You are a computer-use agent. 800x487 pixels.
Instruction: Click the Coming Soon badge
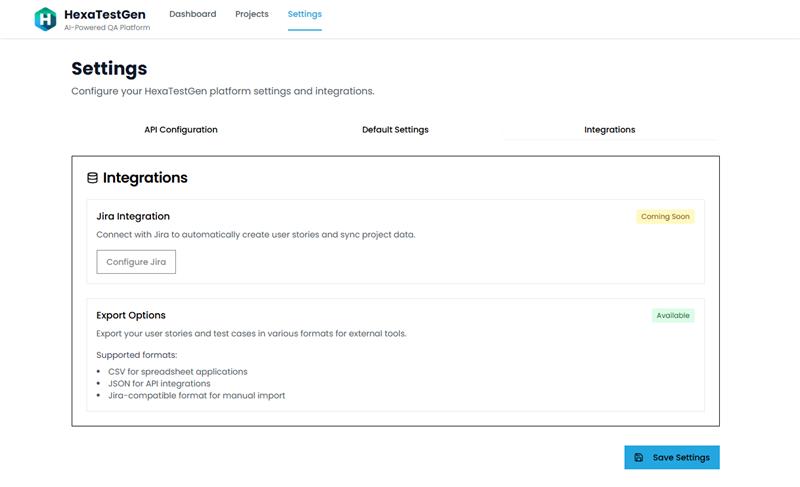pyautogui.click(x=666, y=216)
